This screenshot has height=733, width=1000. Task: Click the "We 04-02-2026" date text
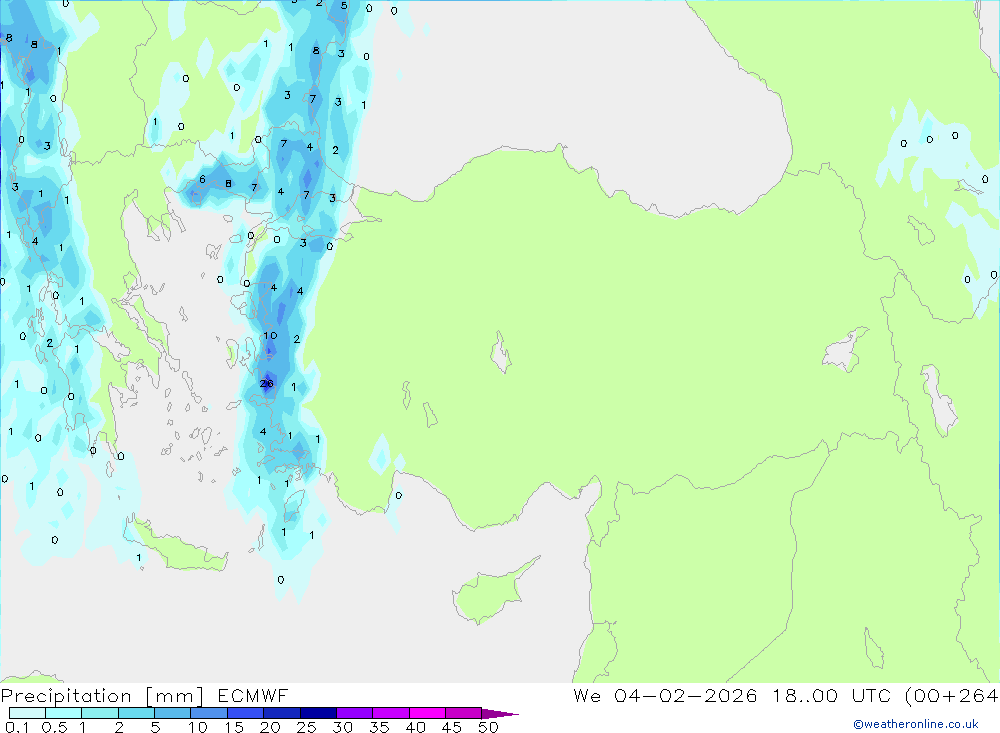click(x=665, y=696)
